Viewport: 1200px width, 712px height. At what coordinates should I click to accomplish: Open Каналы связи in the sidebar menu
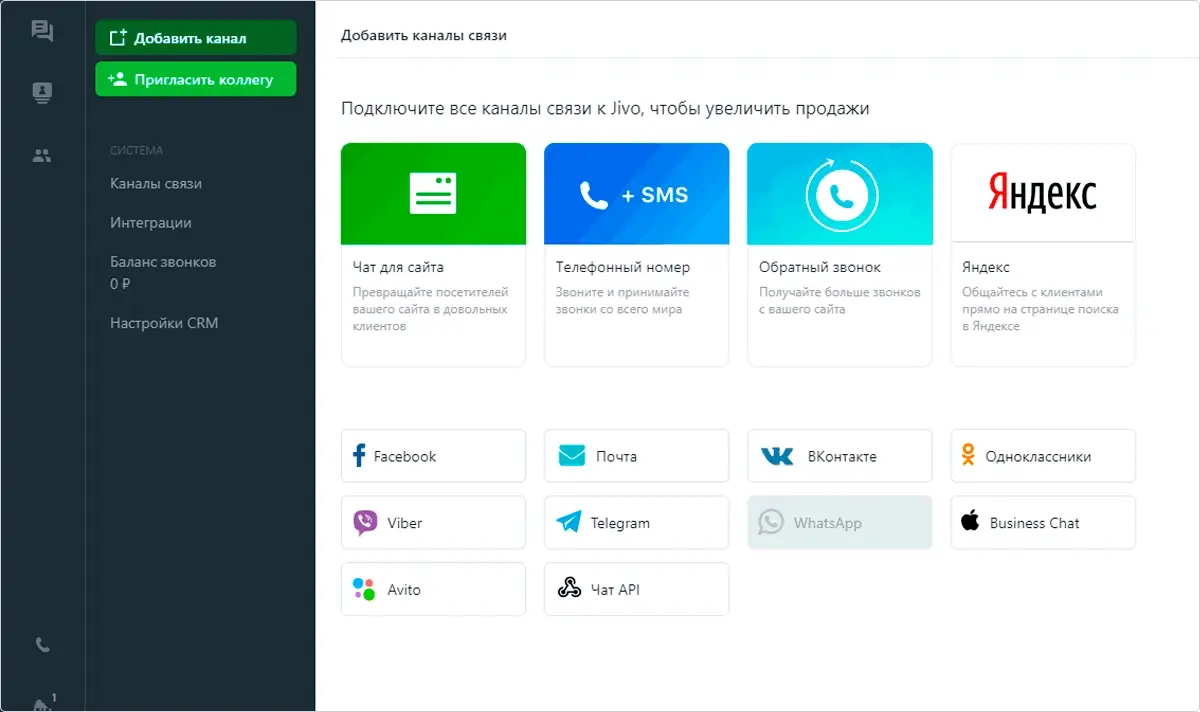[x=156, y=184]
